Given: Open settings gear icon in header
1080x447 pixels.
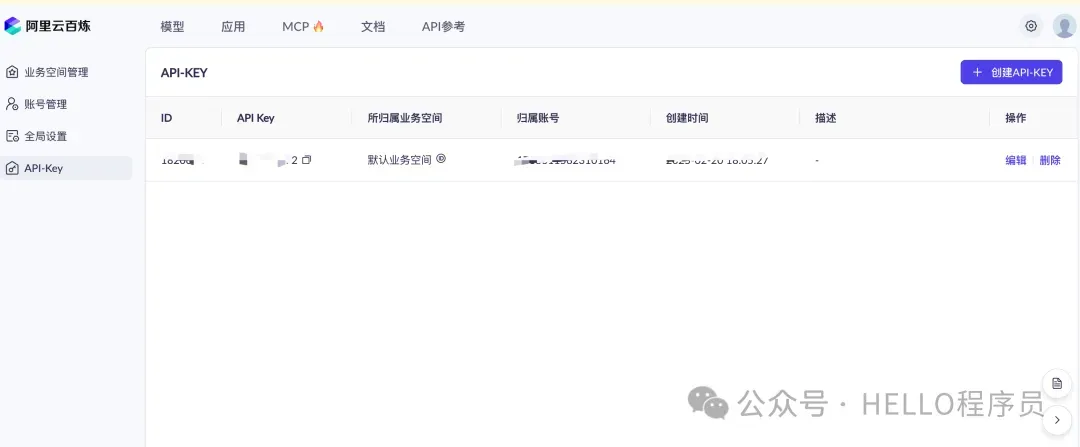Looking at the screenshot, I should [1031, 26].
